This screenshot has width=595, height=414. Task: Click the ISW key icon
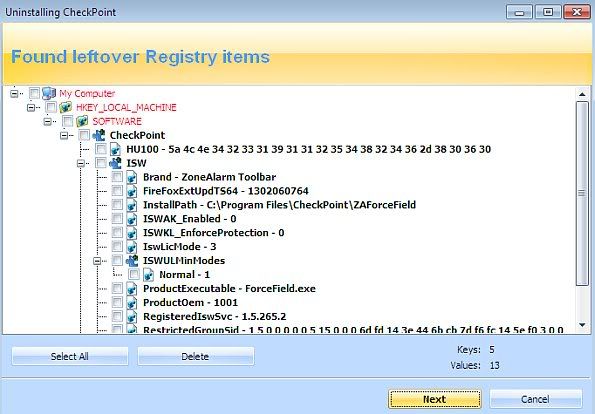coord(115,163)
